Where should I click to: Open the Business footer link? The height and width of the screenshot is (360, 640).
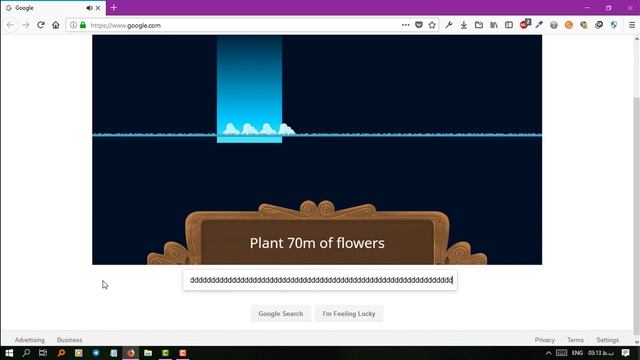tap(69, 340)
